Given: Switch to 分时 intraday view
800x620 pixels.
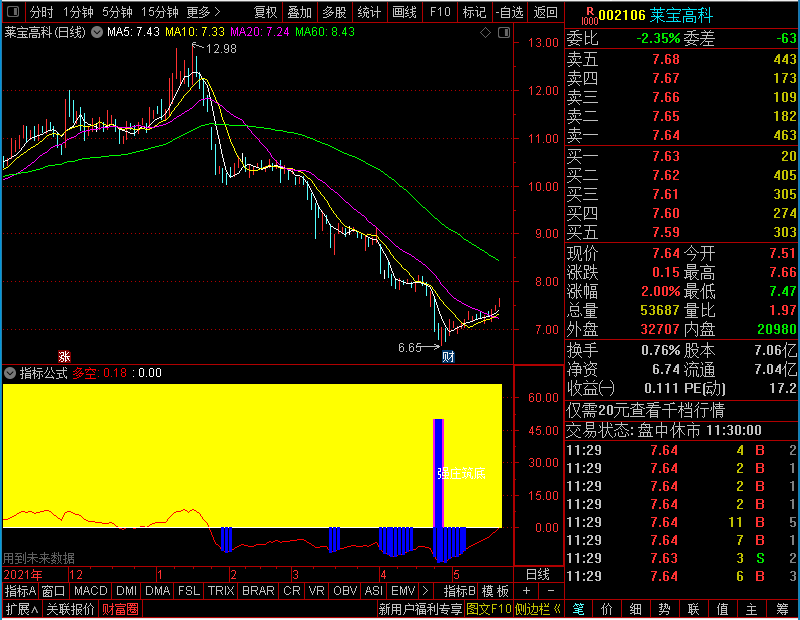Looking at the screenshot, I should (x=41, y=12).
